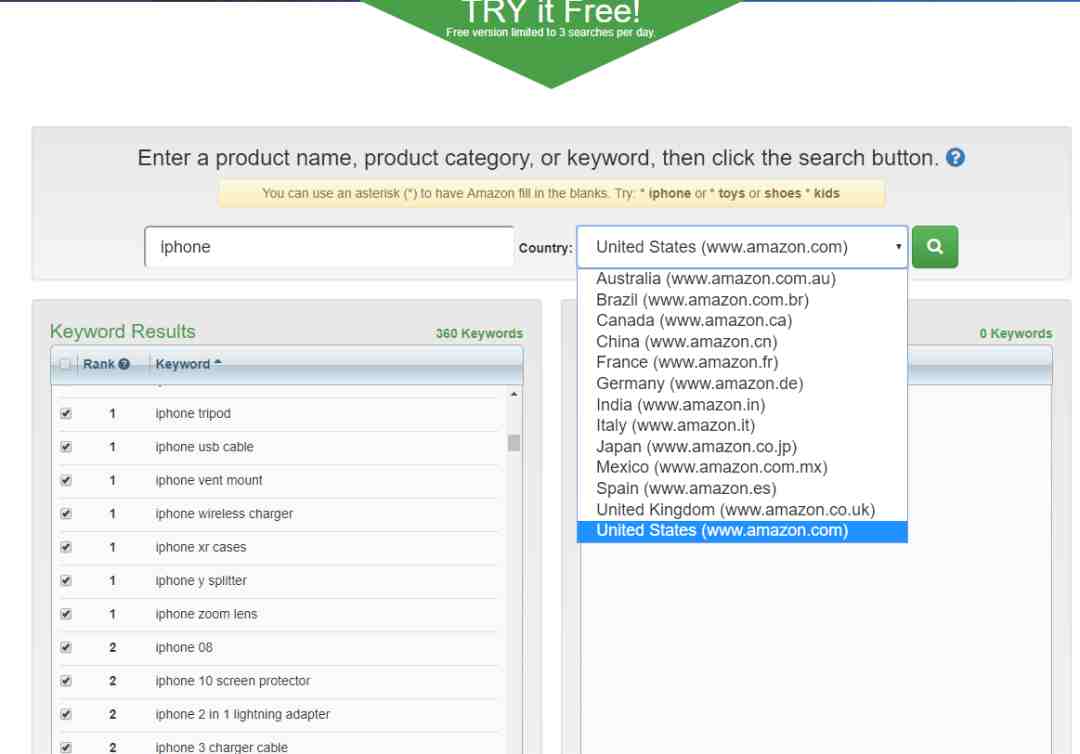
Task: Click the product search input field
Action: 329,247
